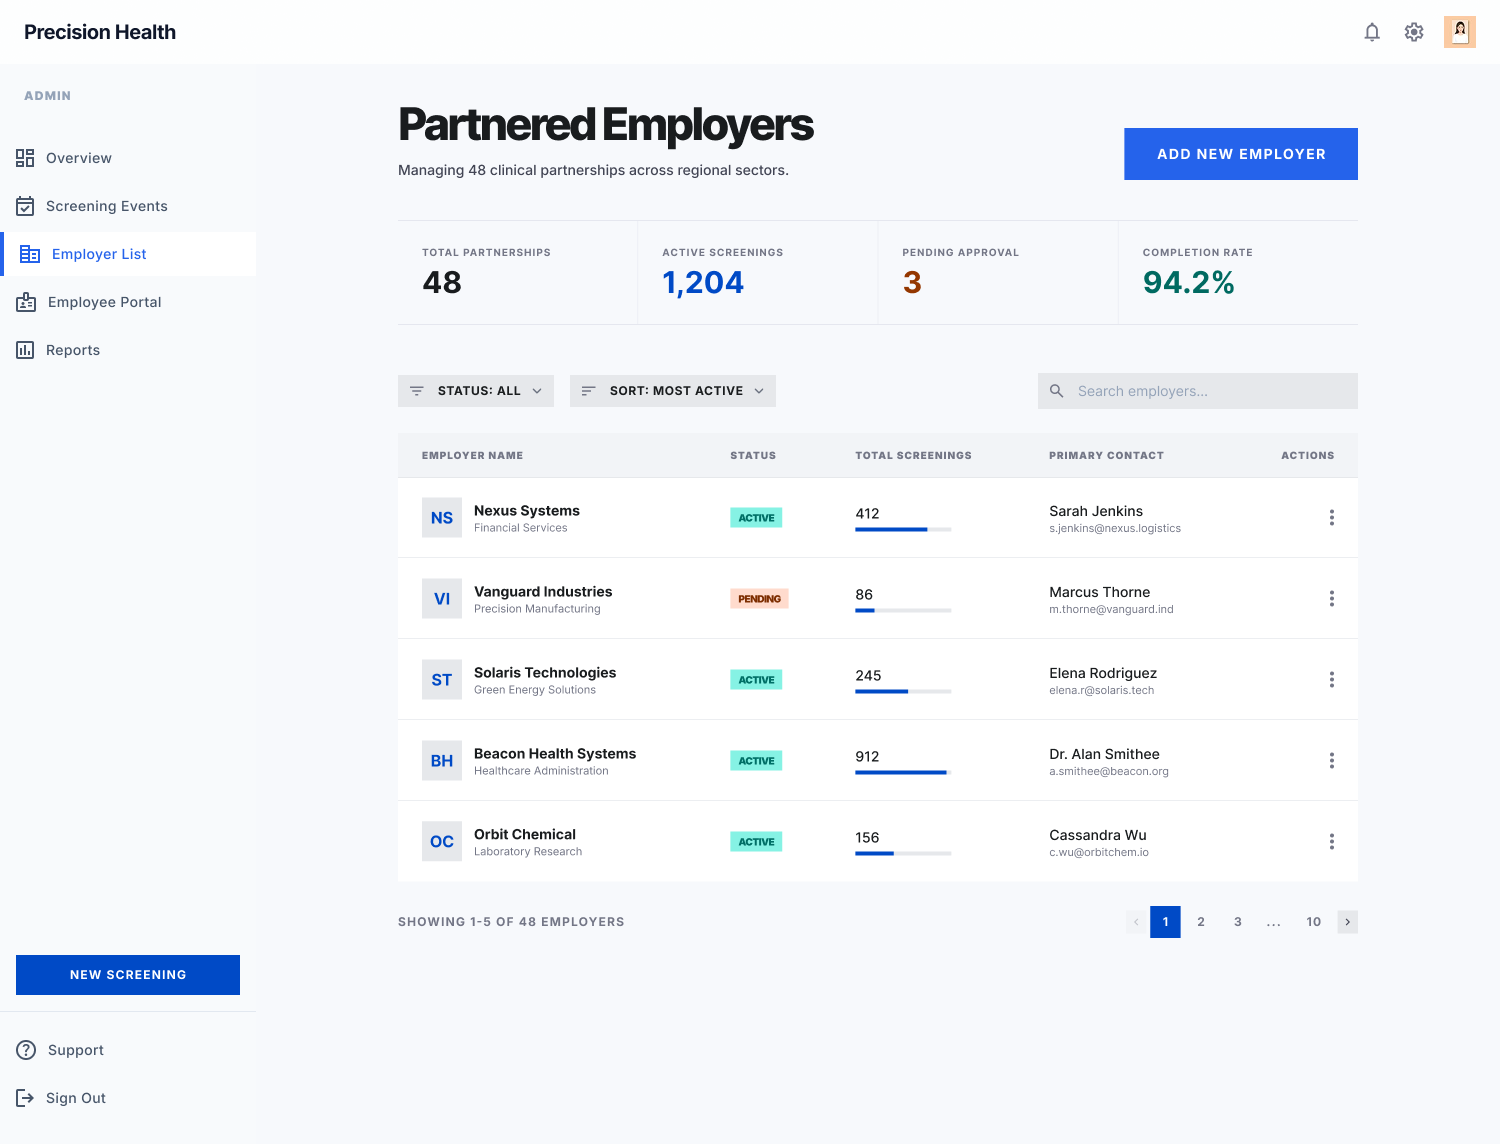Screen dimensions: 1500x1144
Task: Click the Employer Name column header
Action: [x=472, y=455]
